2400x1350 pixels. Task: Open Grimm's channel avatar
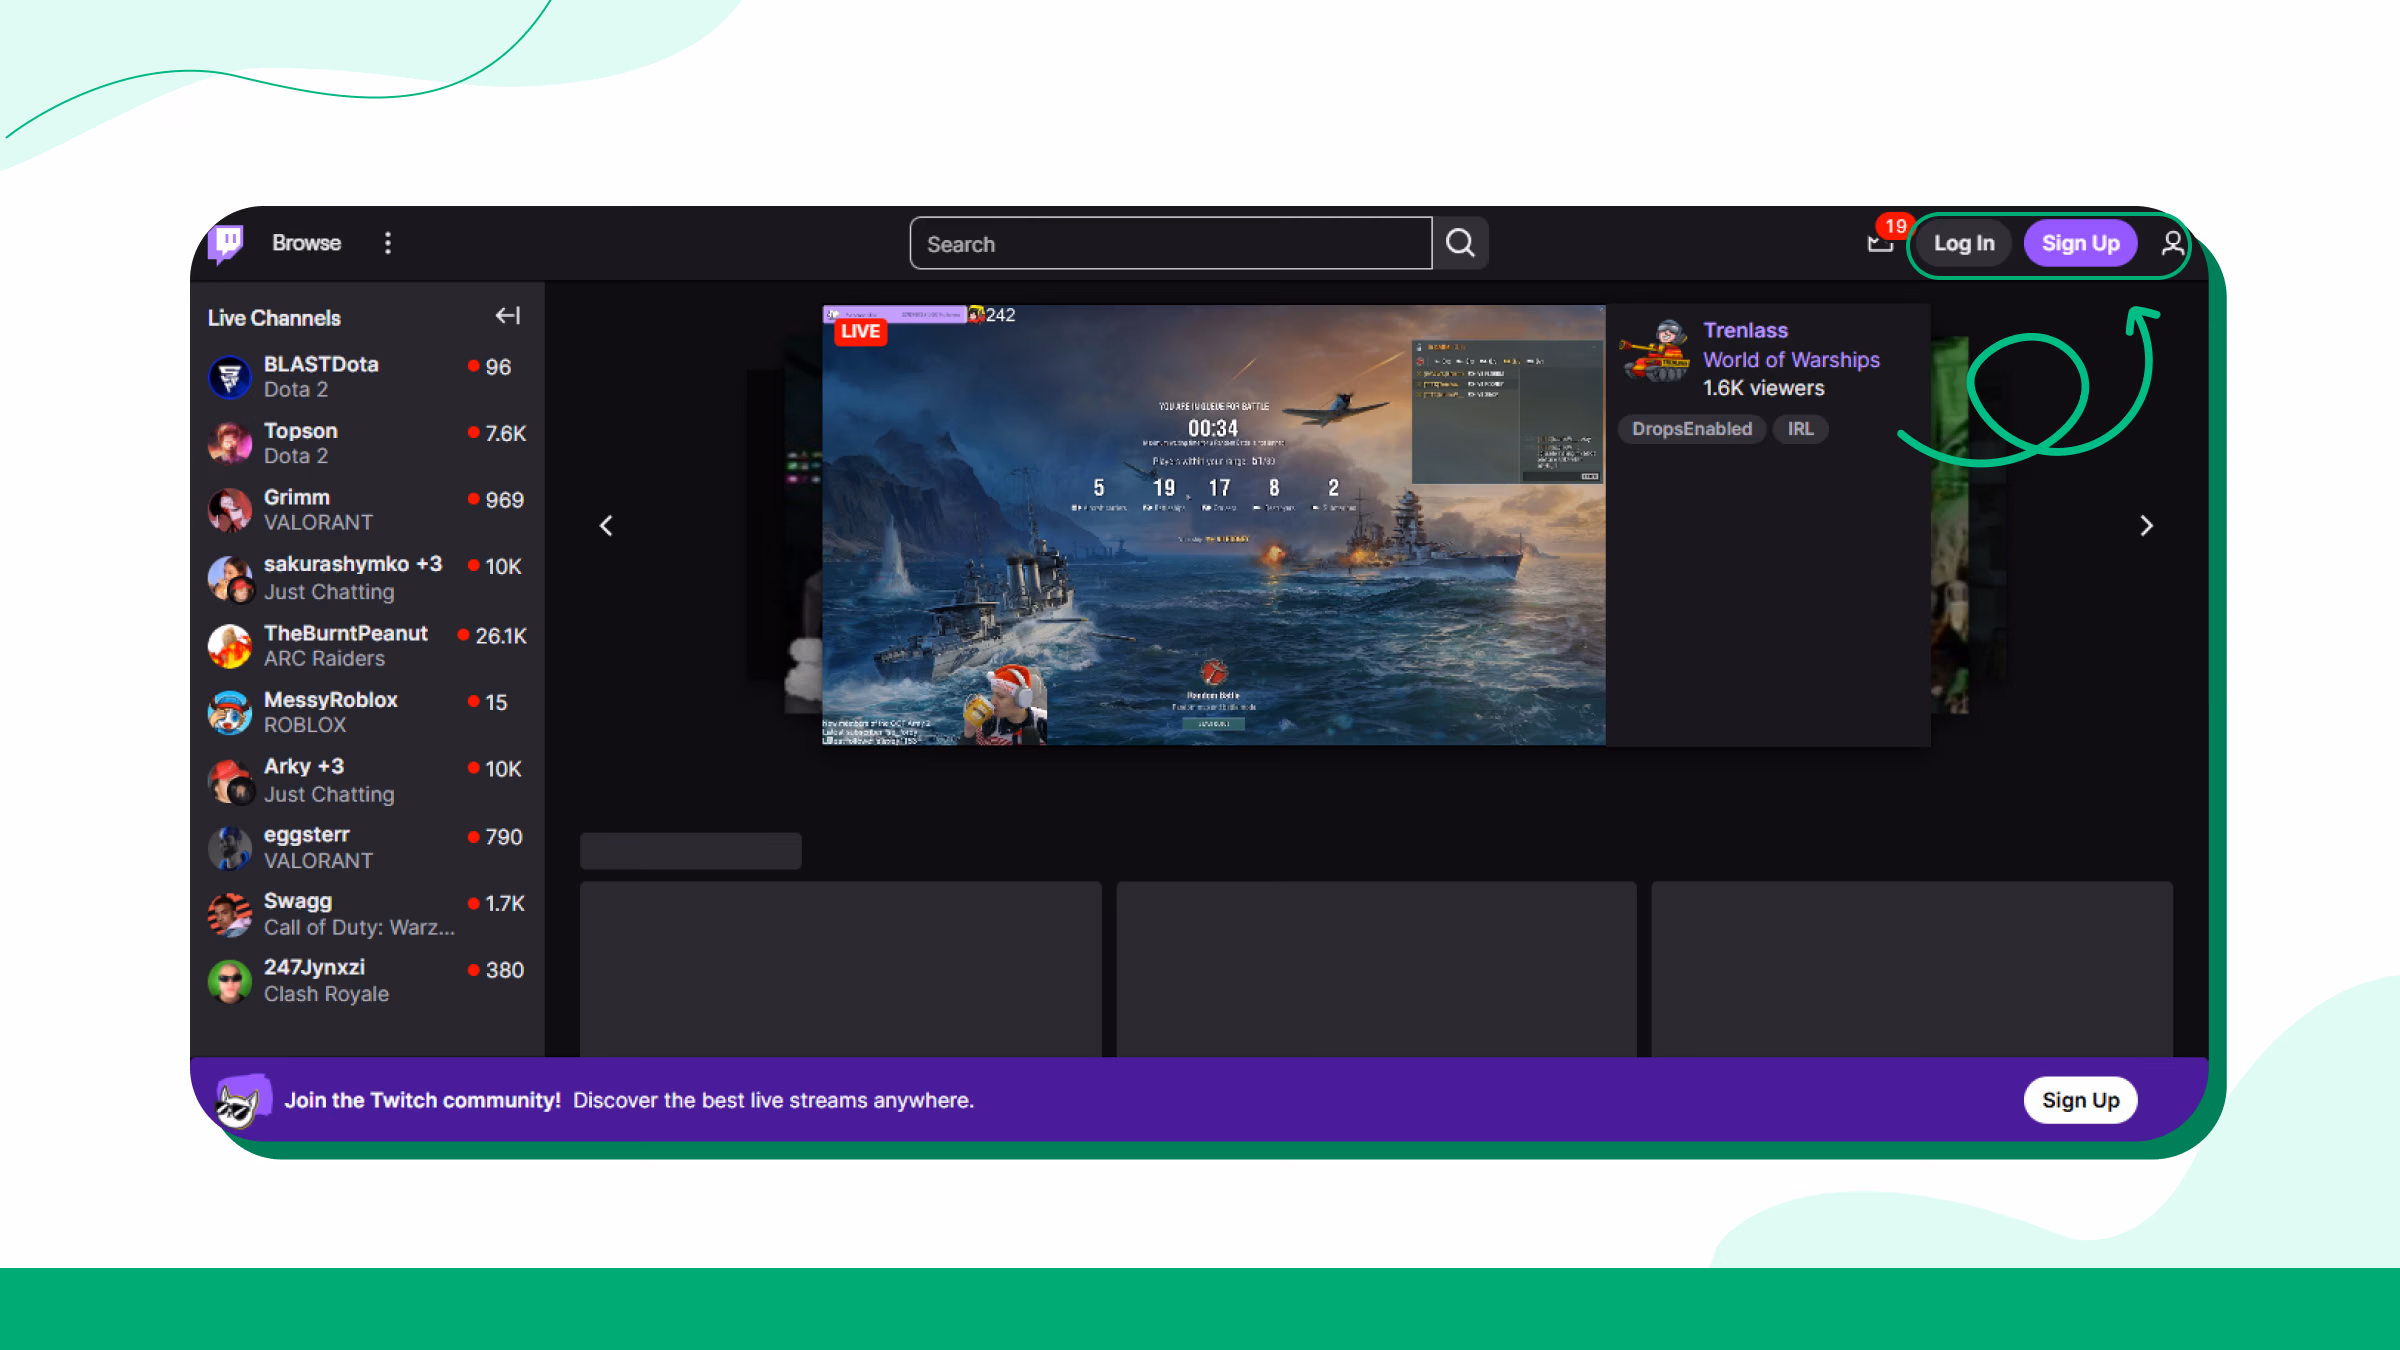pos(230,510)
